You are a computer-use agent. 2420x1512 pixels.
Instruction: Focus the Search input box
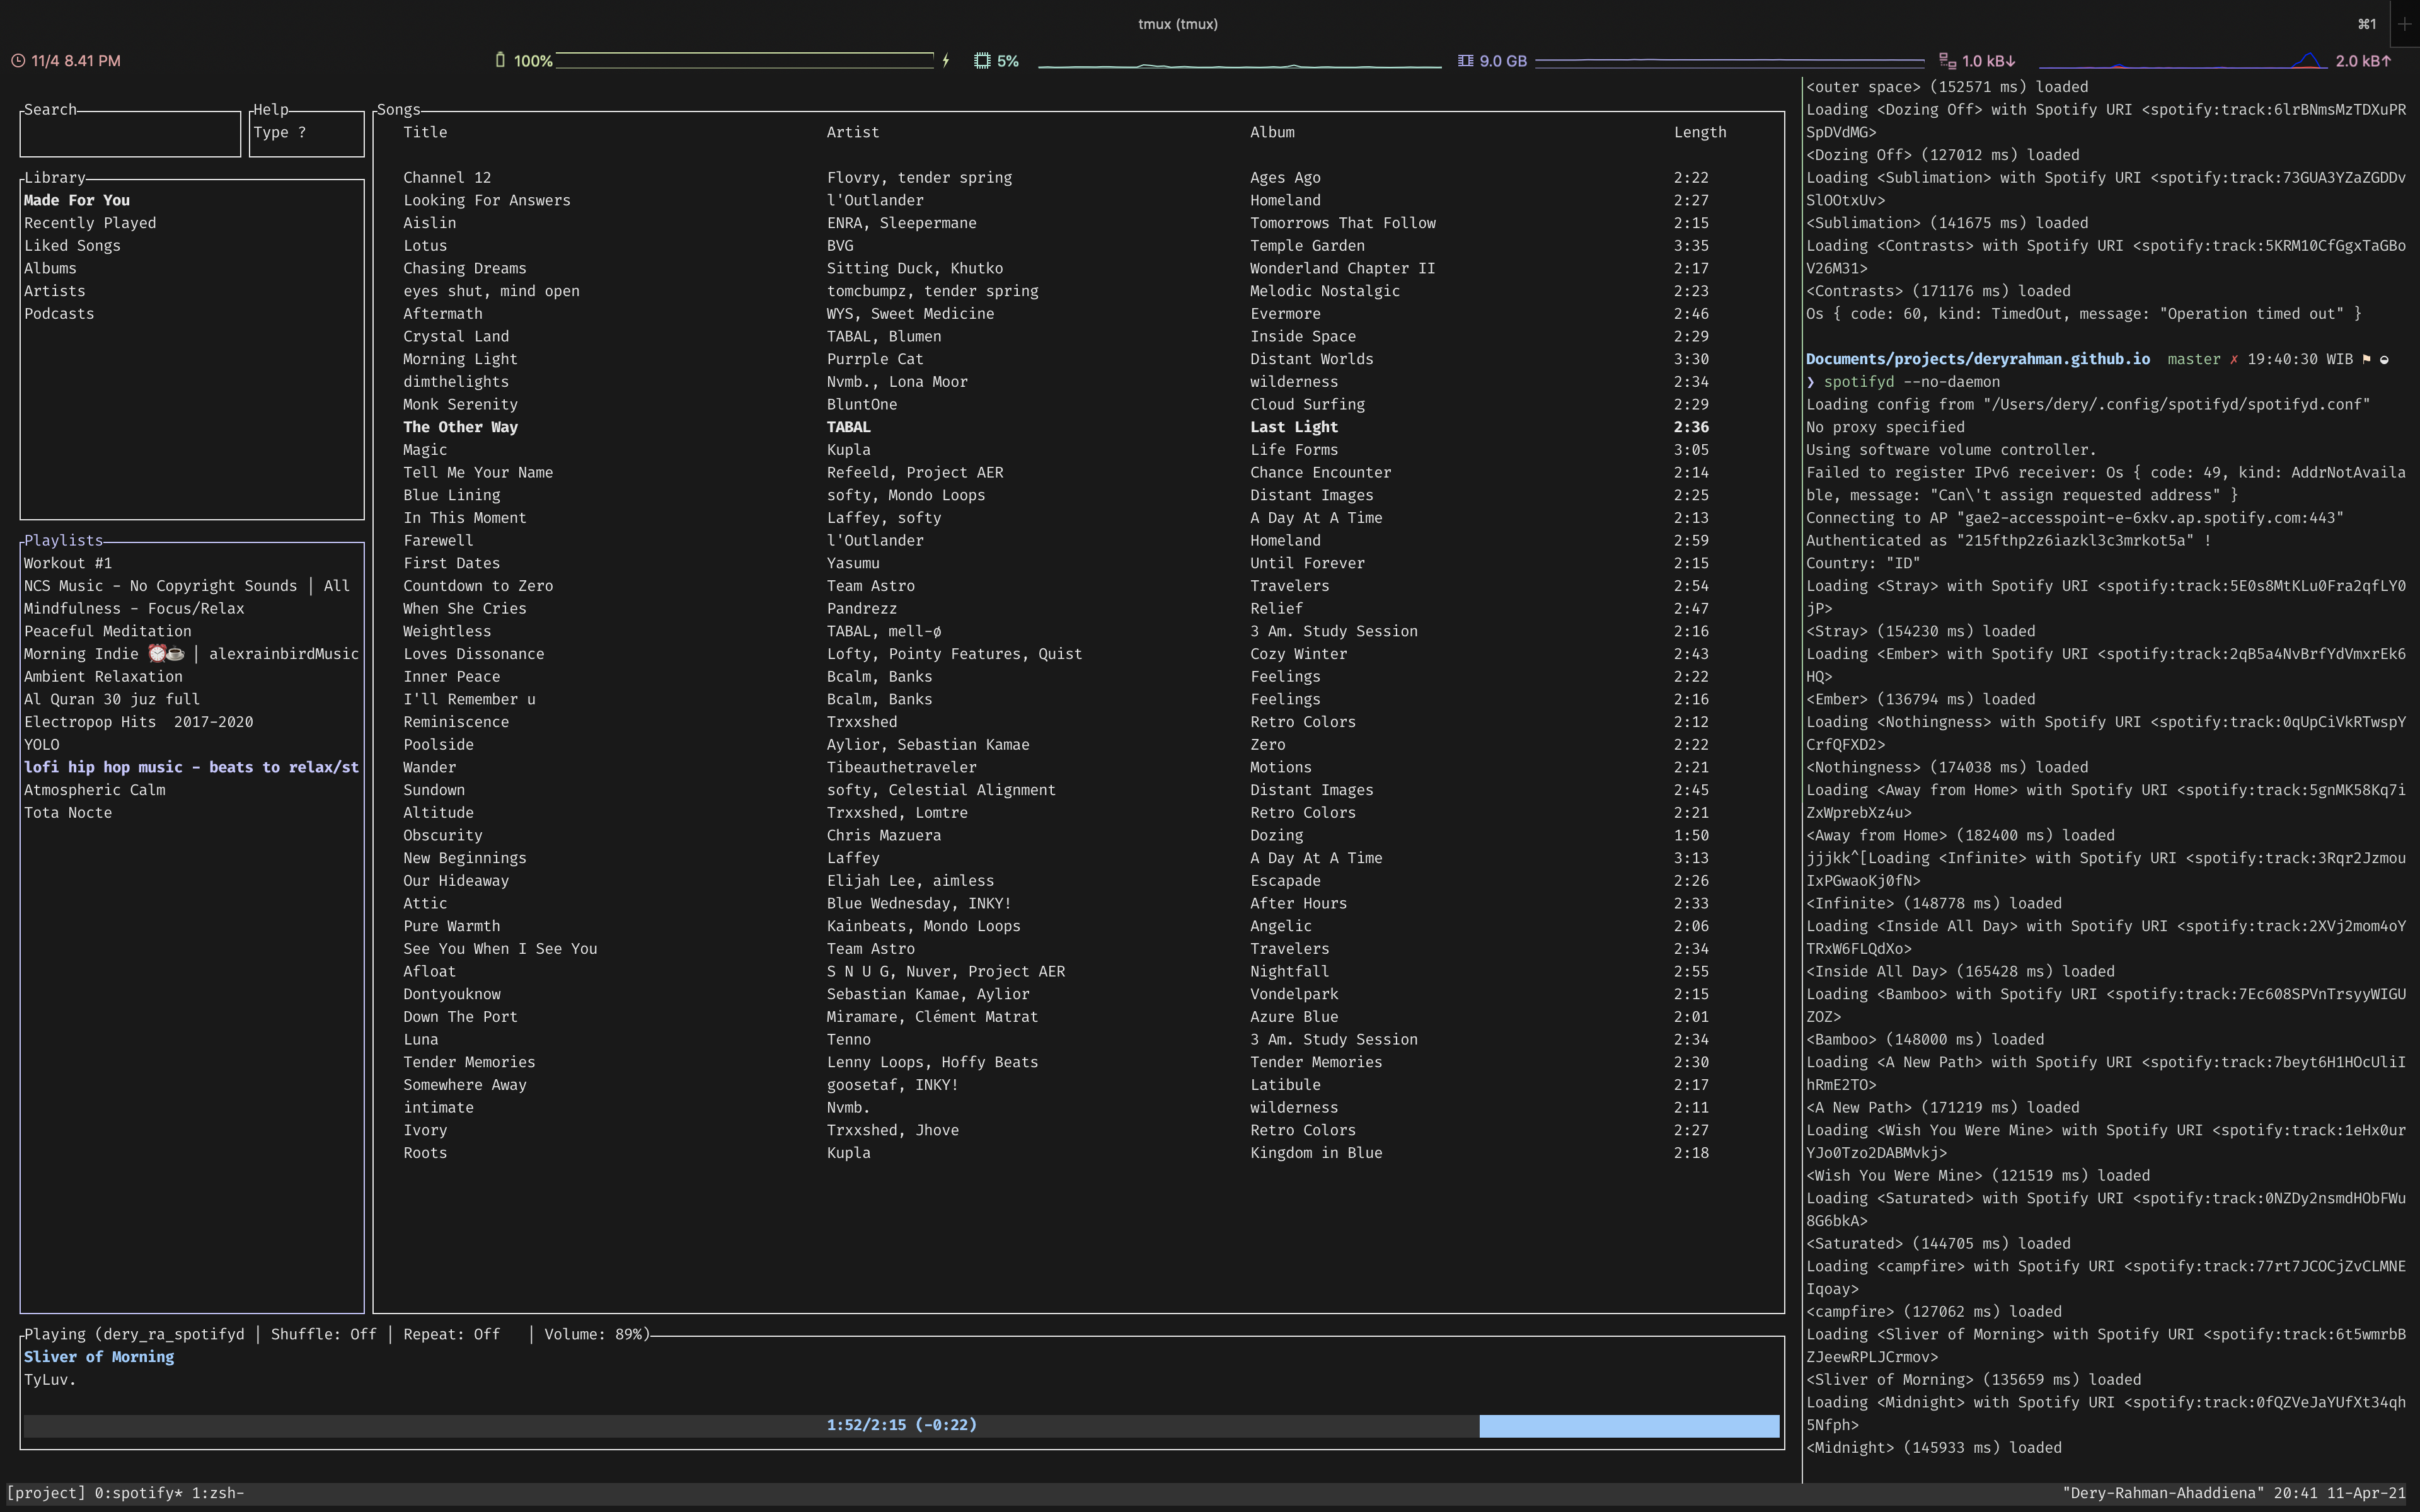point(130,133)
